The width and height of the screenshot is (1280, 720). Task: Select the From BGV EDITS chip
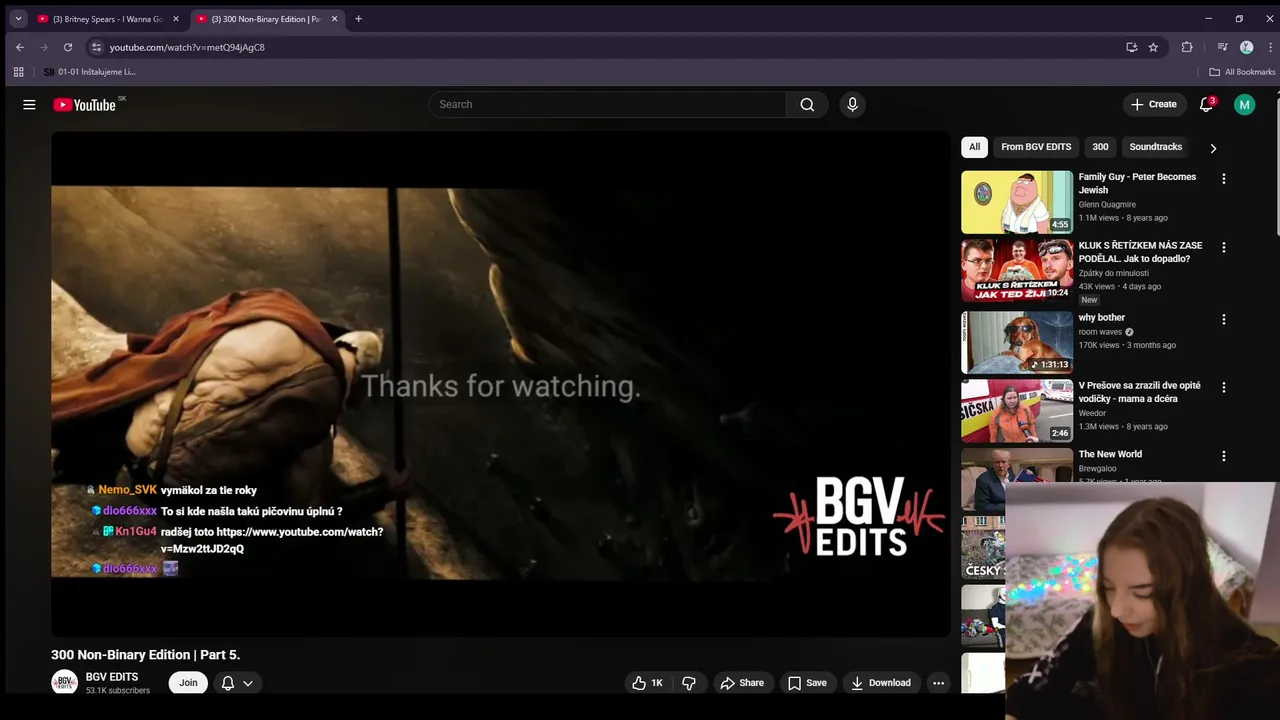(x=1036, y=147)
